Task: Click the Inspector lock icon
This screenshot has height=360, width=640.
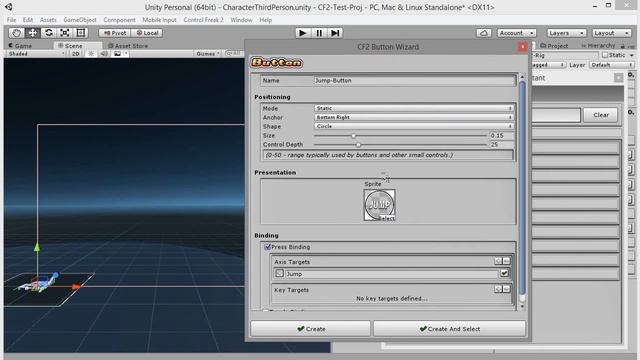Action: tap(623, 46)
